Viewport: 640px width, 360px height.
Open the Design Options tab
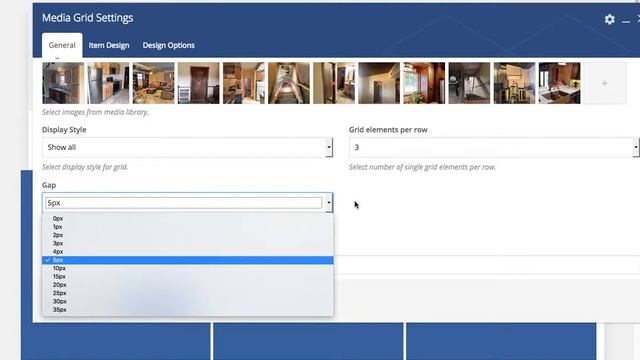(x=169, y=45)
